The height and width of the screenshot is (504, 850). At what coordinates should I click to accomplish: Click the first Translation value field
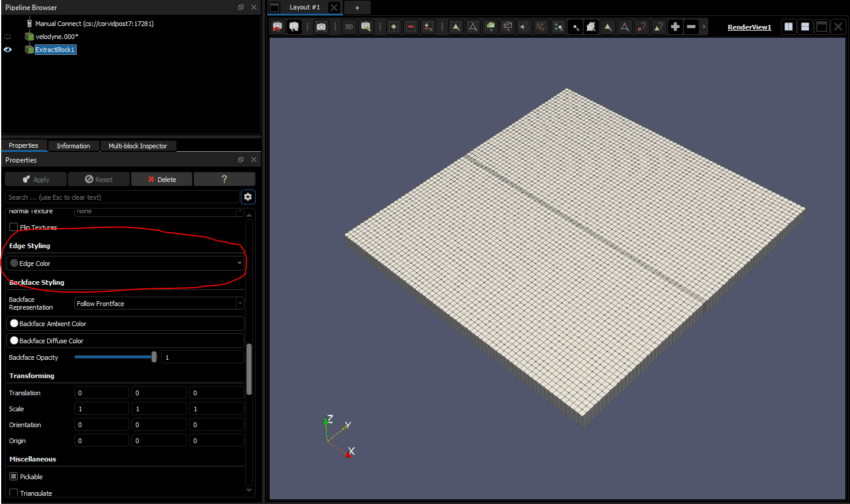[102, 393]
